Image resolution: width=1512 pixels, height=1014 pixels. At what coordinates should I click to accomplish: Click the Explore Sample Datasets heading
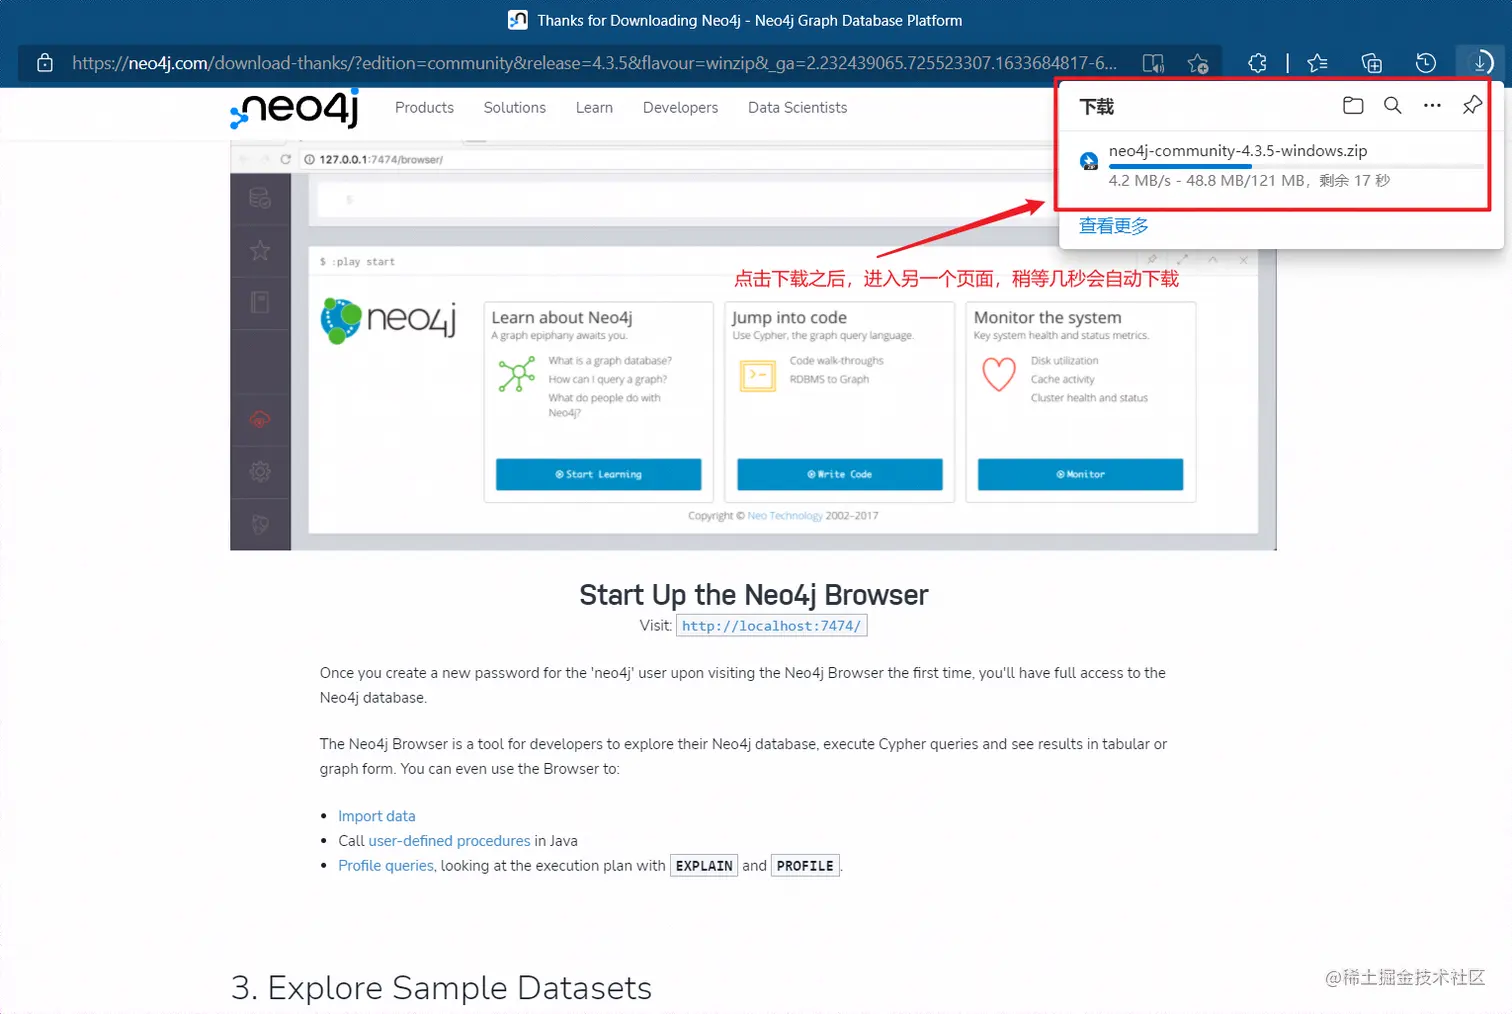[x=441, y=988]
